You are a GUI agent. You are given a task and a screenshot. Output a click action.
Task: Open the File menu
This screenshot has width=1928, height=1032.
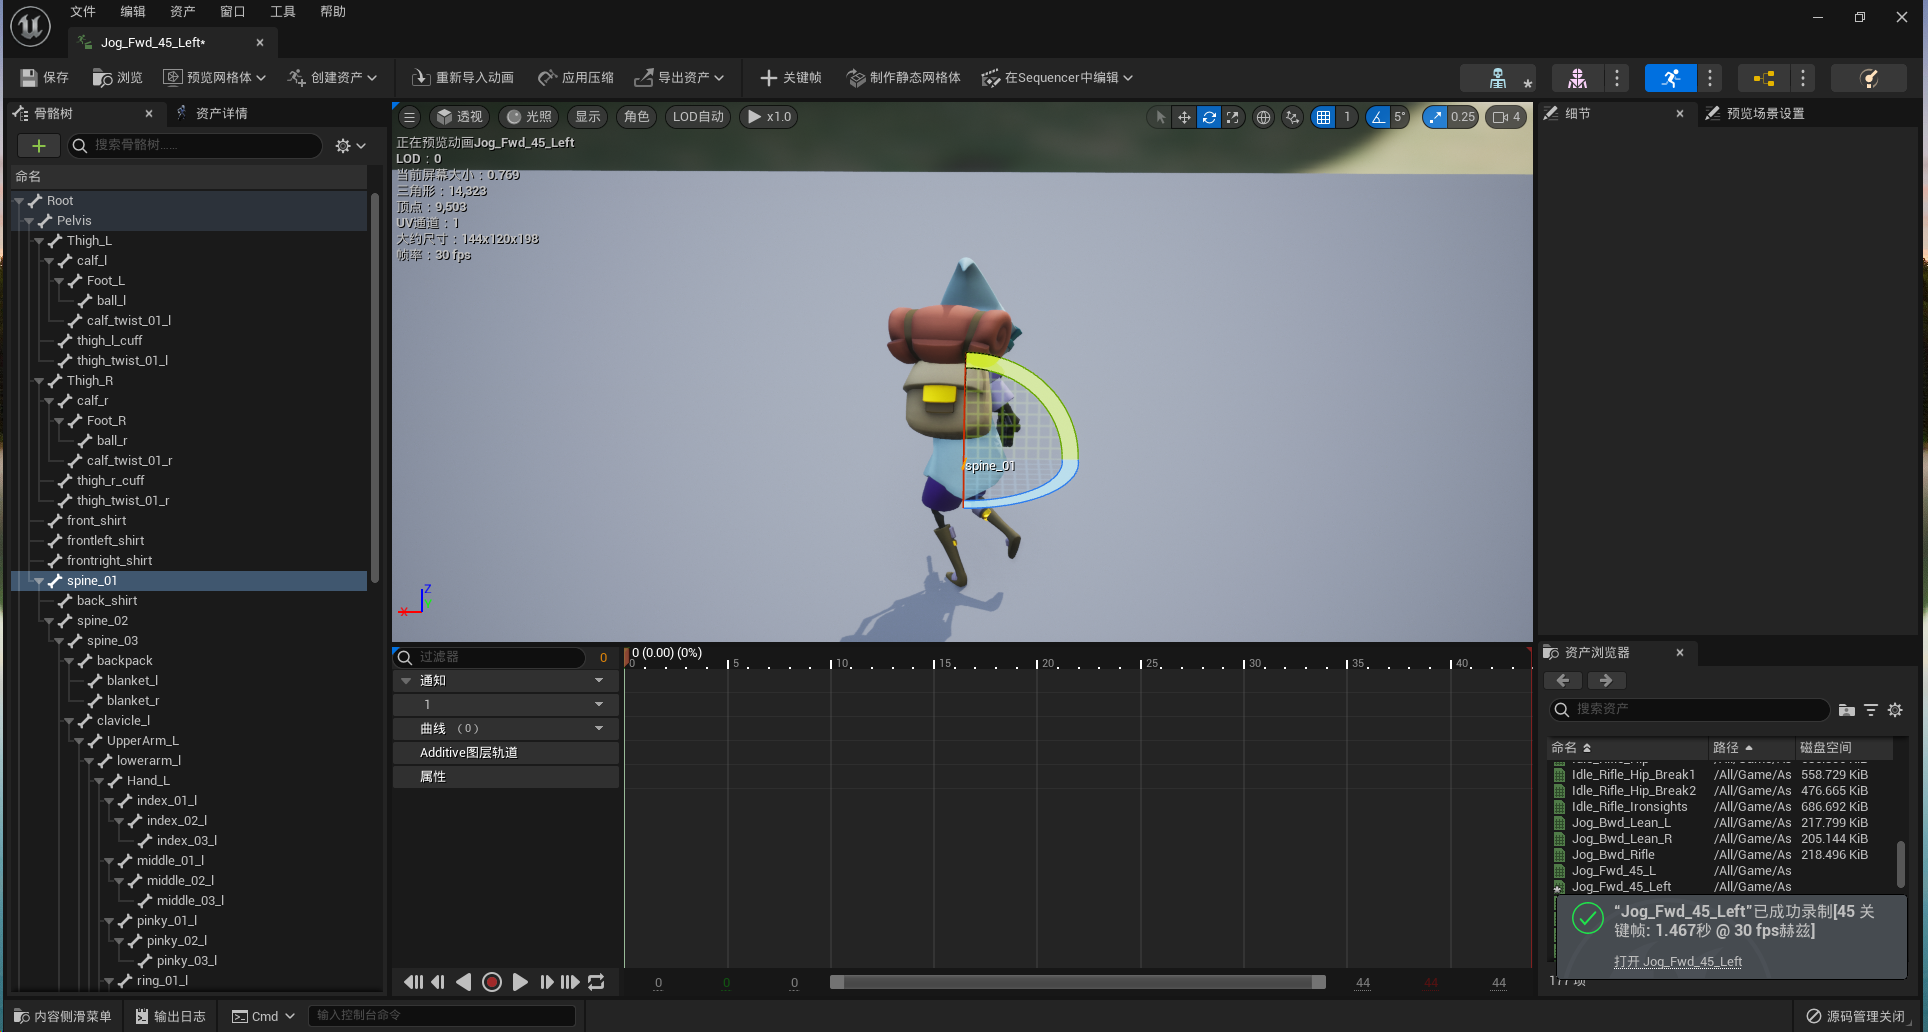[x=83, y=12]
